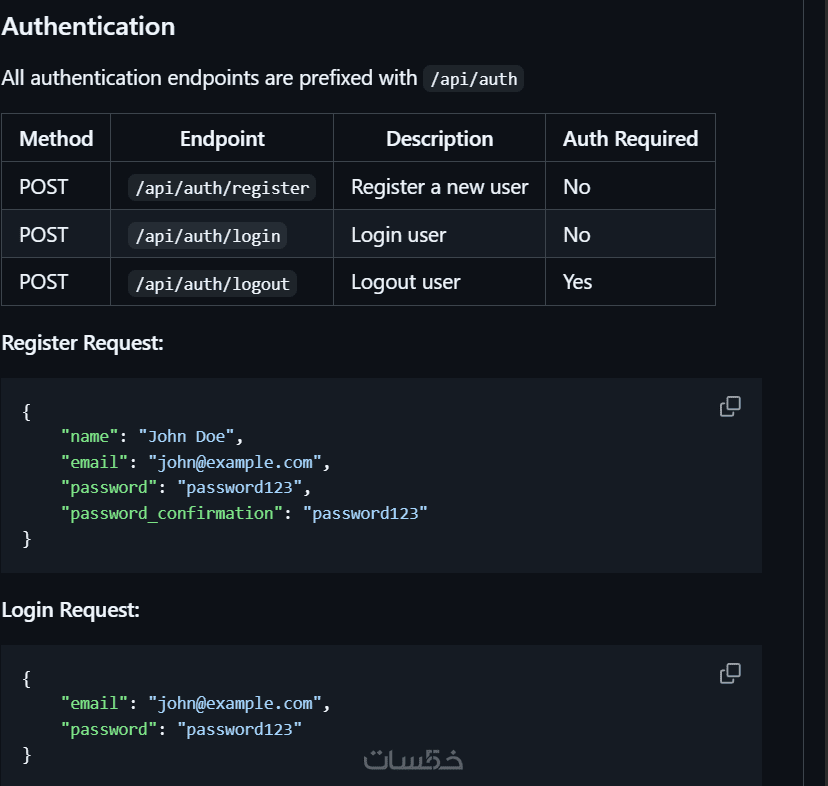Click the "John Doe" name value
The width and height of the screenshot is (828, 786).
(x=190, y=436)
